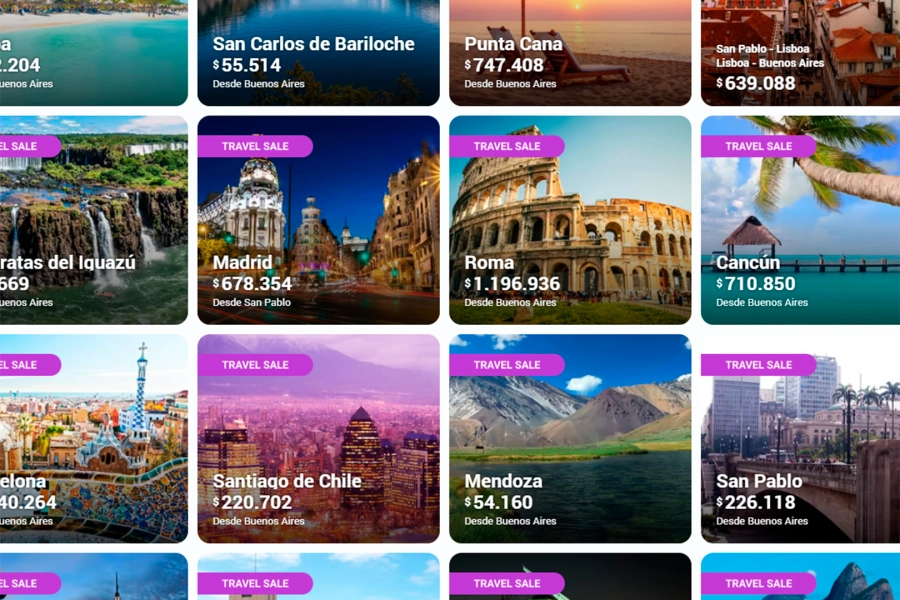The height and width of the screenshot is (600, 900).
Task: Open the Santiago de Chile offer
Action: click(x=319, y=439)
